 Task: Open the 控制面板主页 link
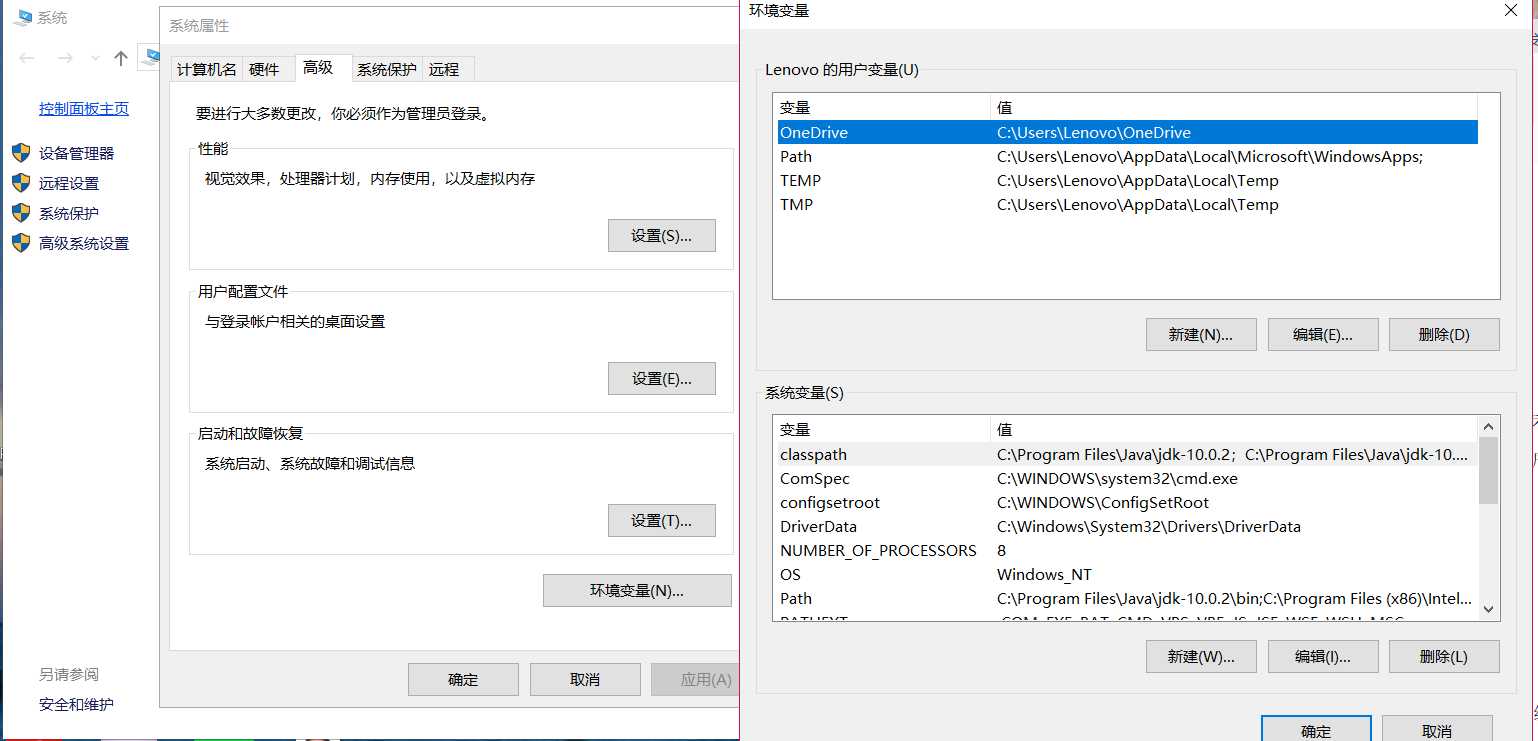[x=84, y=109]
